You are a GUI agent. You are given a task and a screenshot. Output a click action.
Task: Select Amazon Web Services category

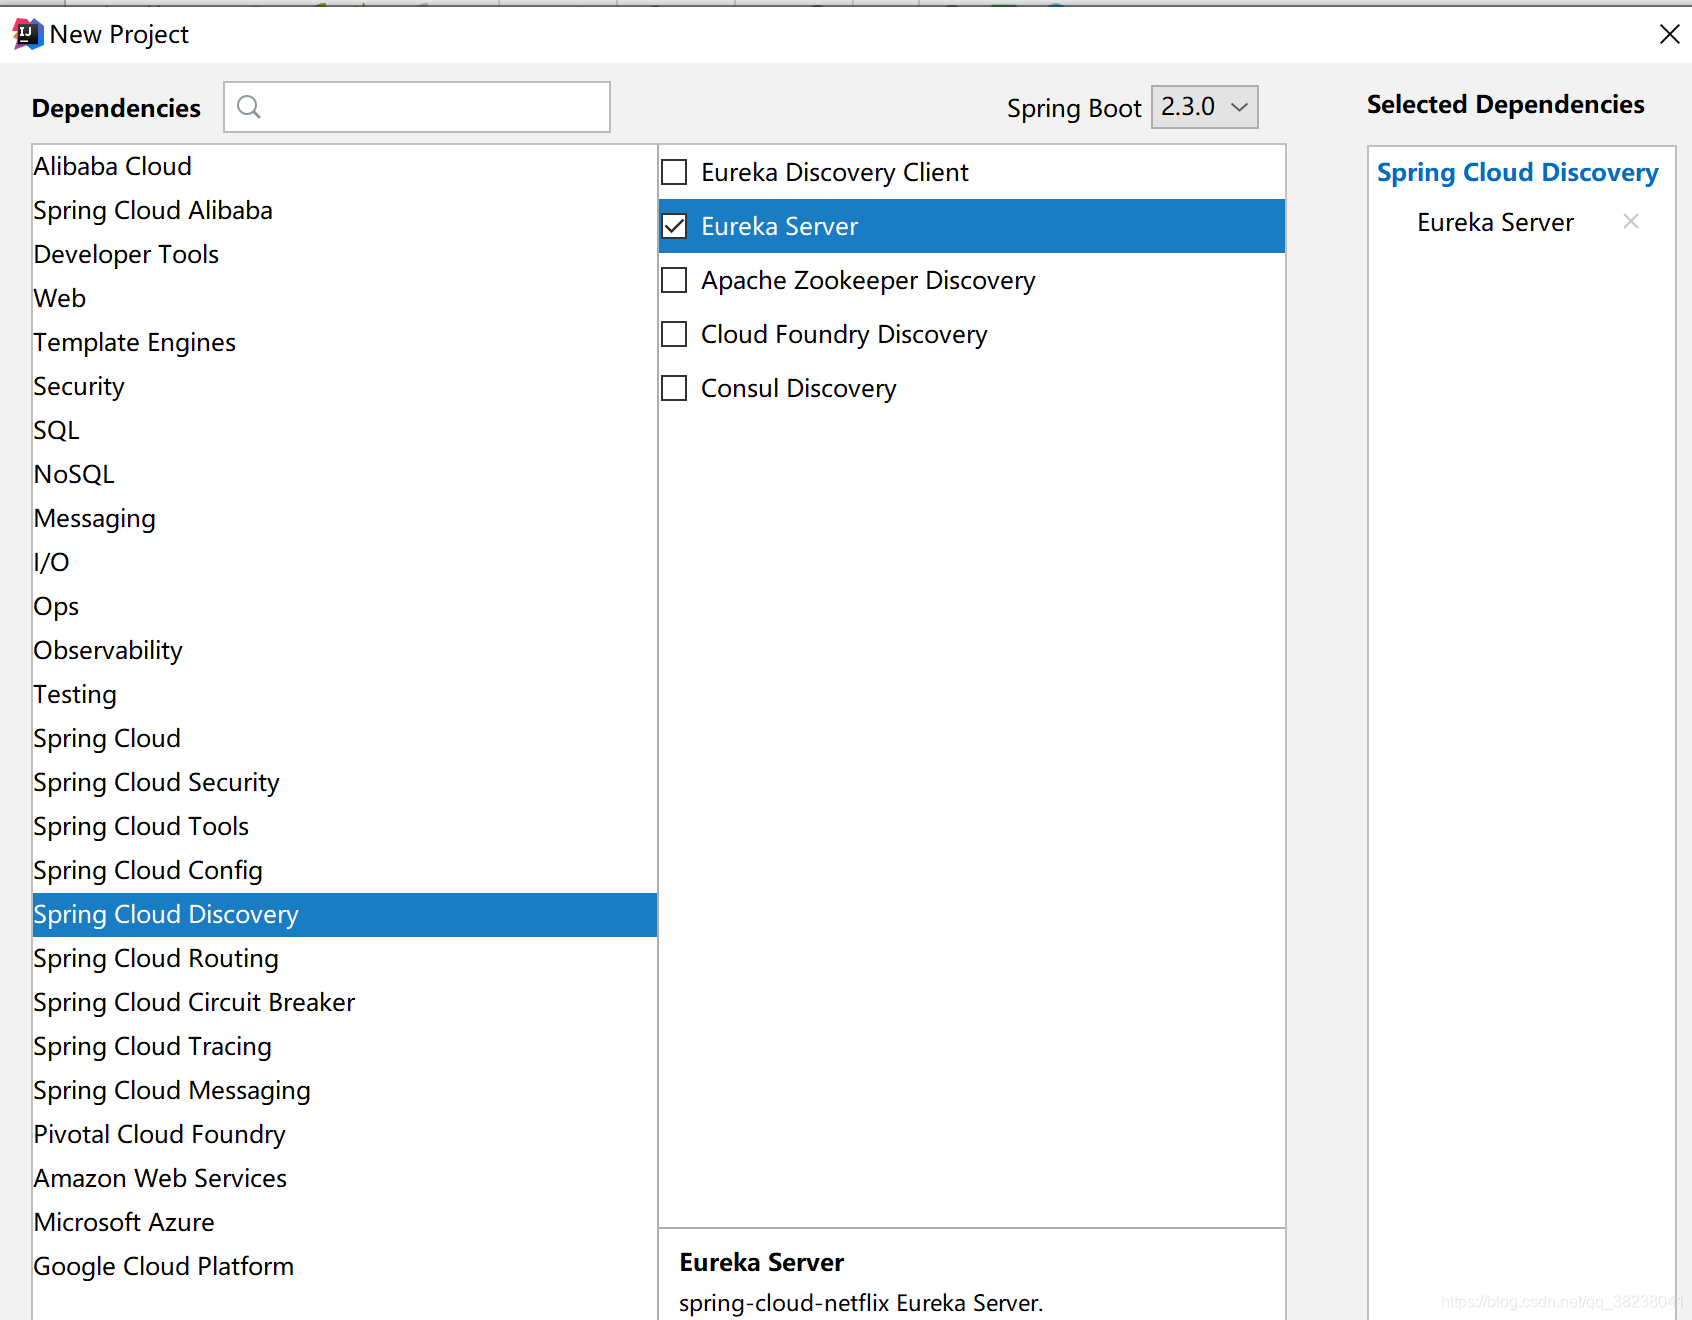pyautogui.click(x=344, y=1178)
